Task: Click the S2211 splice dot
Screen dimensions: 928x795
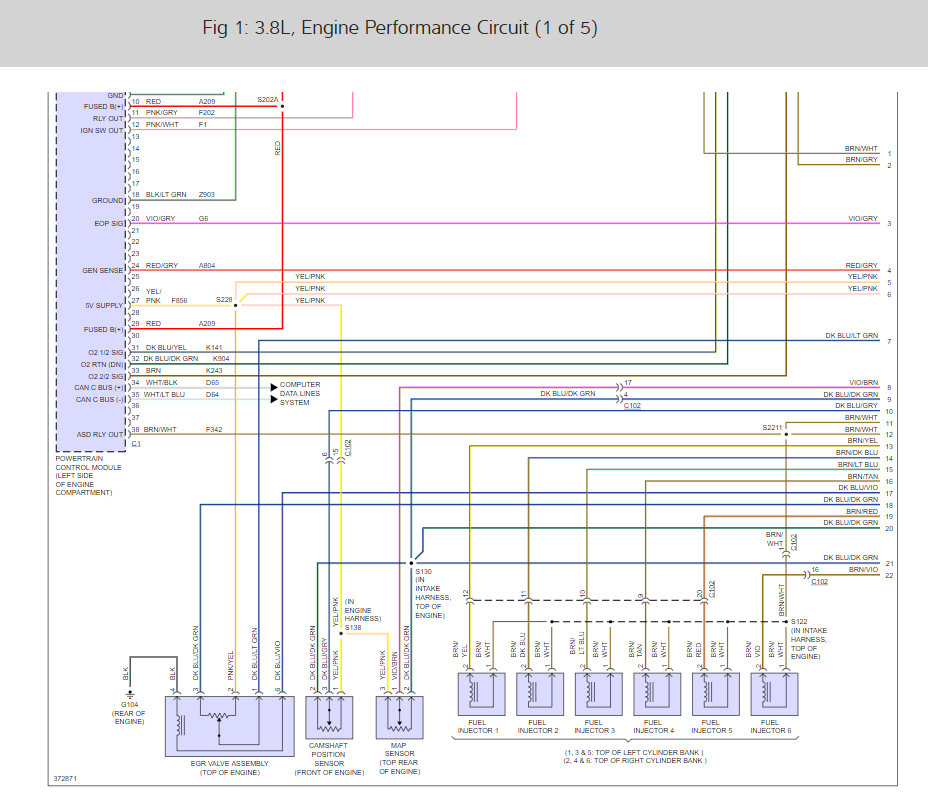Action: point(786,434)
